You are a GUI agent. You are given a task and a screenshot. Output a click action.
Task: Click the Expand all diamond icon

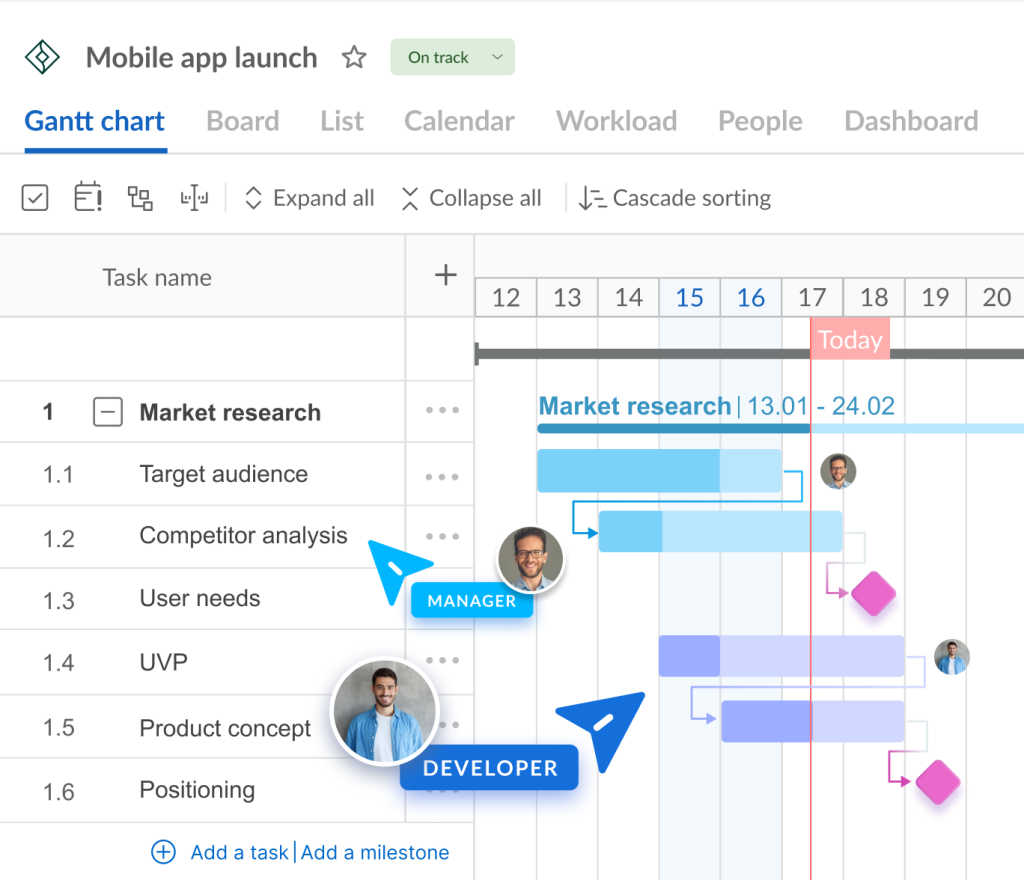[255, 197]
